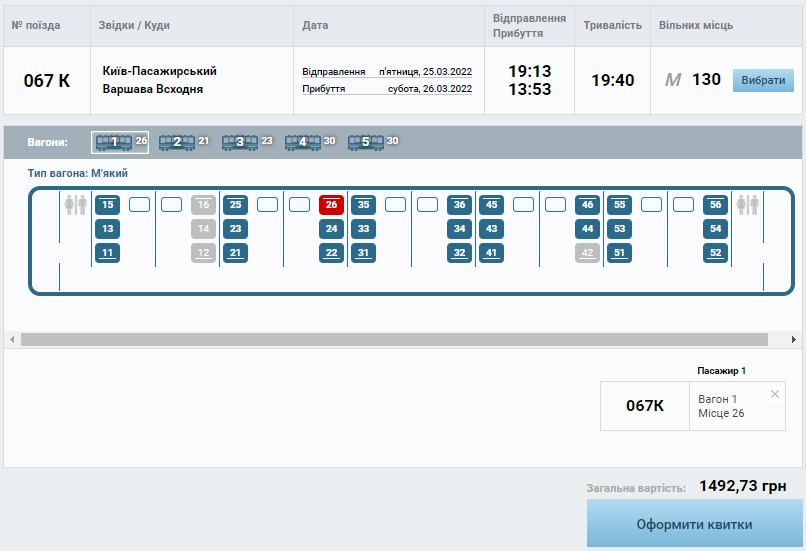Remove passenger 1 ticket with X
Screen dimensions: 806x551
(x=774, y=395)
